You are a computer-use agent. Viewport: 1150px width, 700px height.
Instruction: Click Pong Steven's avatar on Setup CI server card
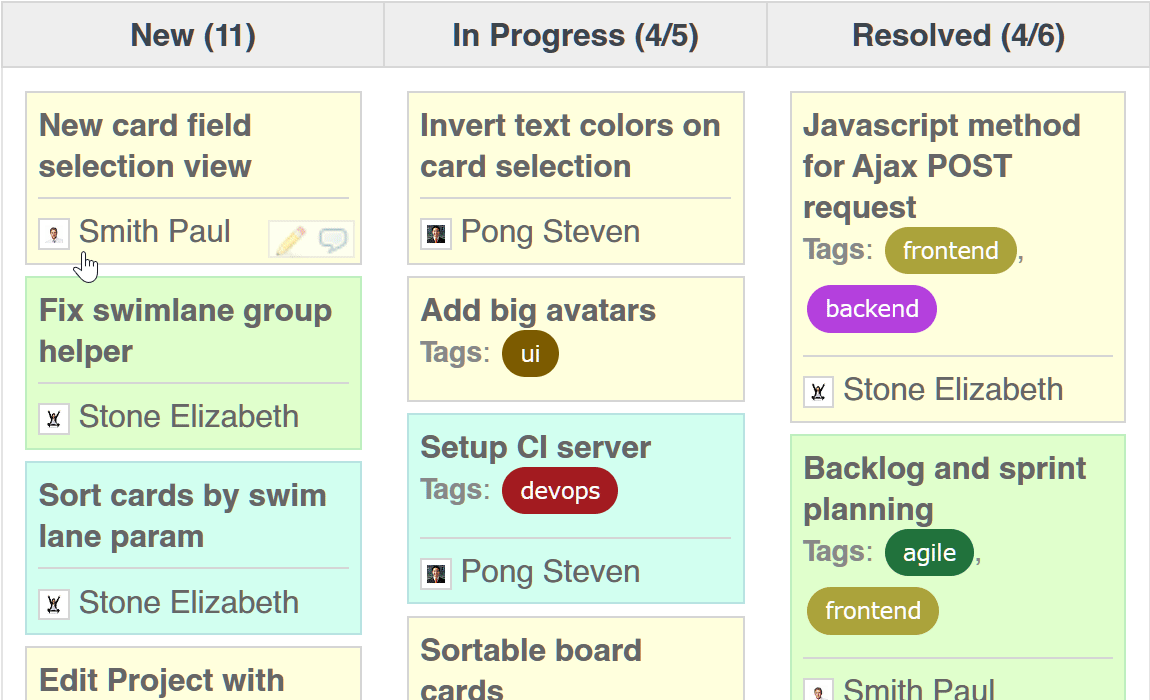click(x=436, y=573)
